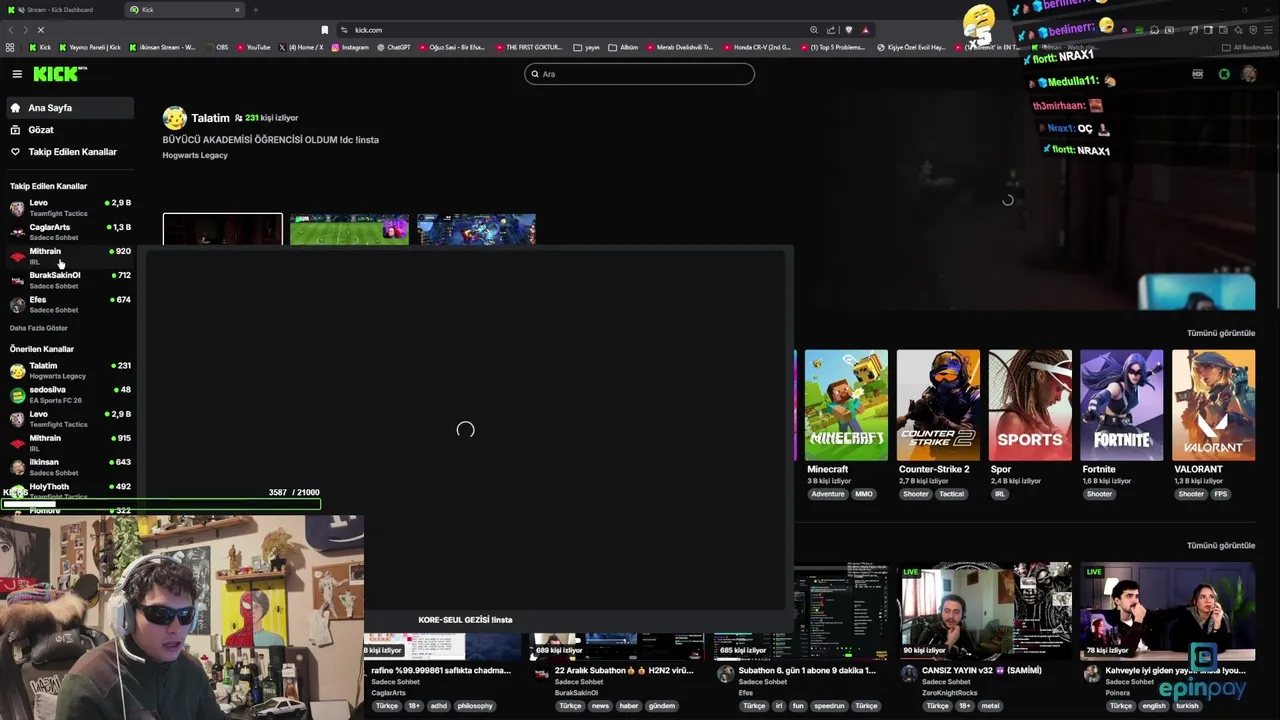Open the VALORANT category card

point(1213,405)
